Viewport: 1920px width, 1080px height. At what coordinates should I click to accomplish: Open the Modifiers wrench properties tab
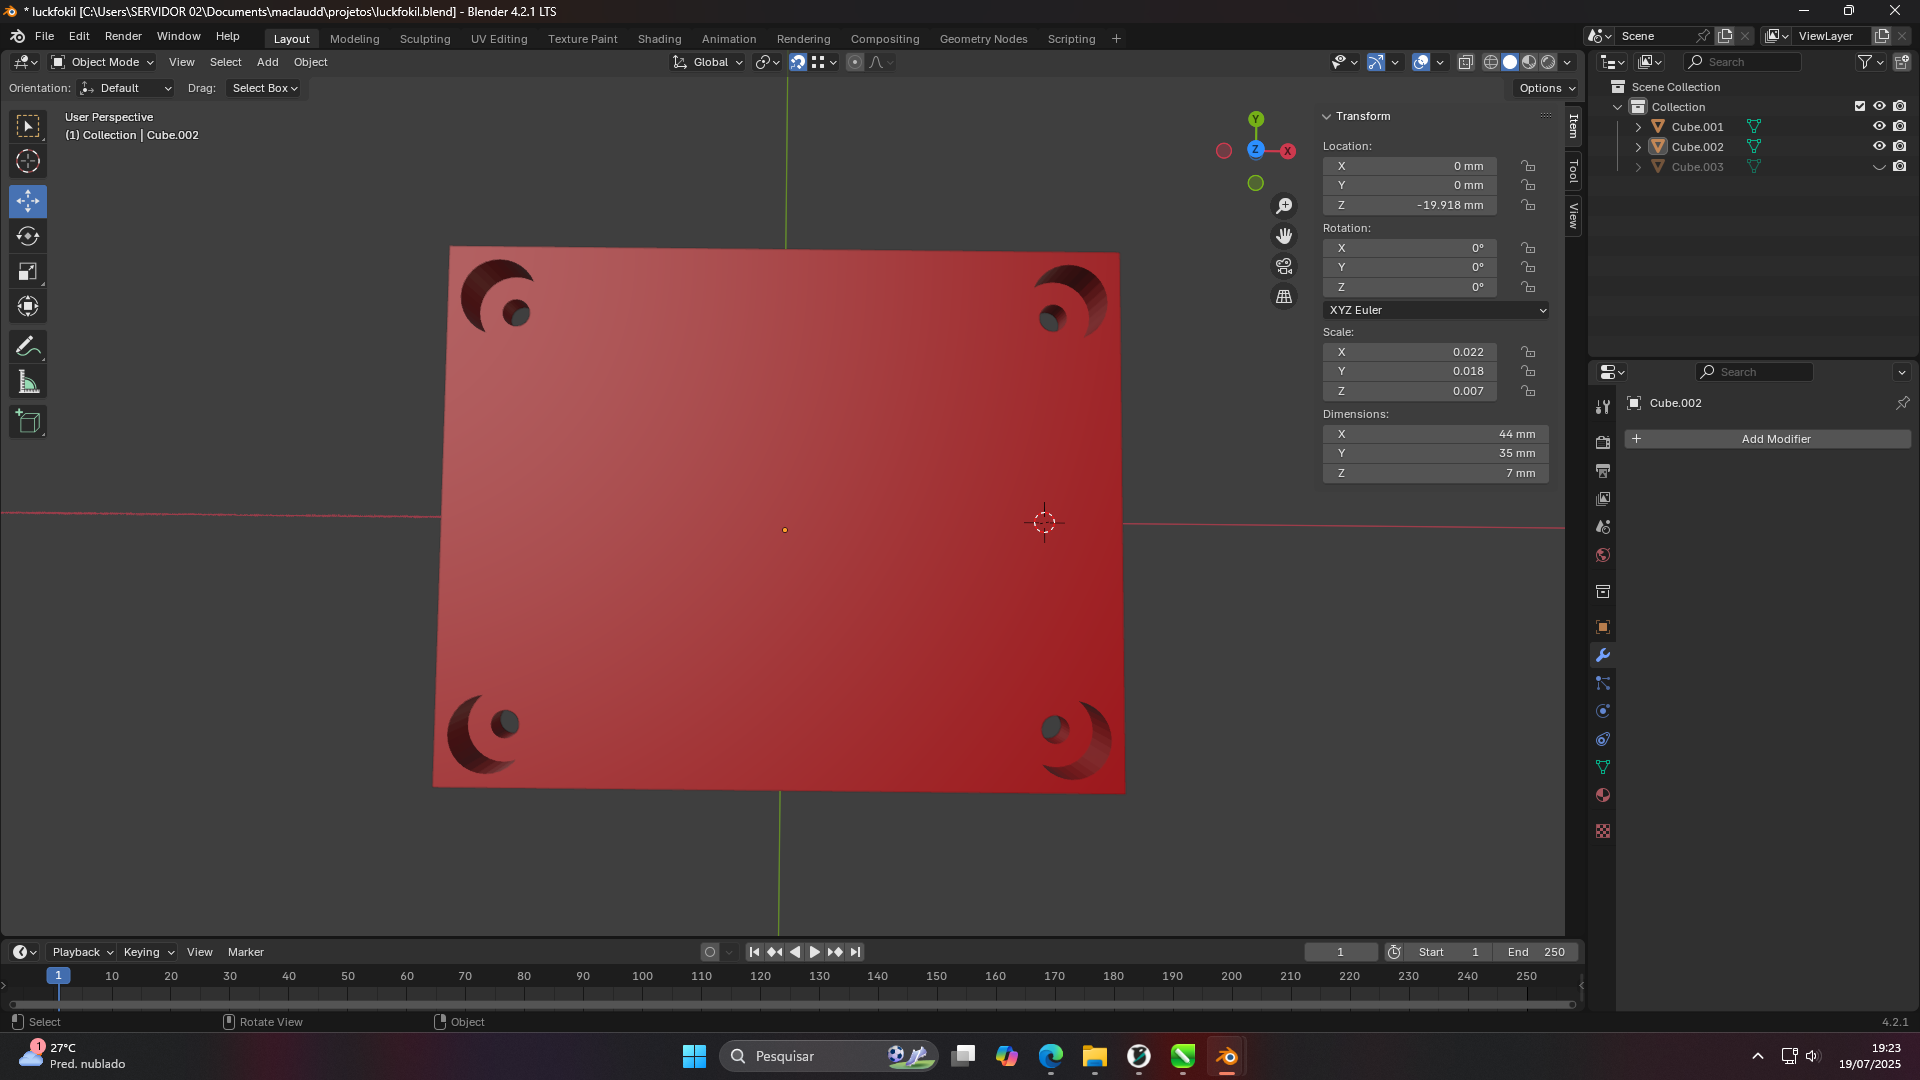1603,655
